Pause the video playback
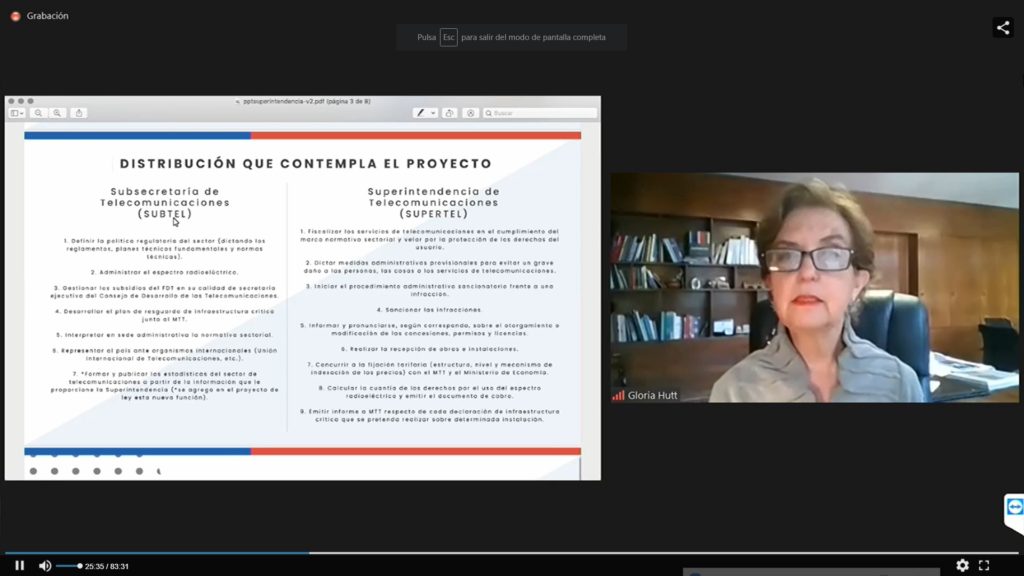 point(20,566)
